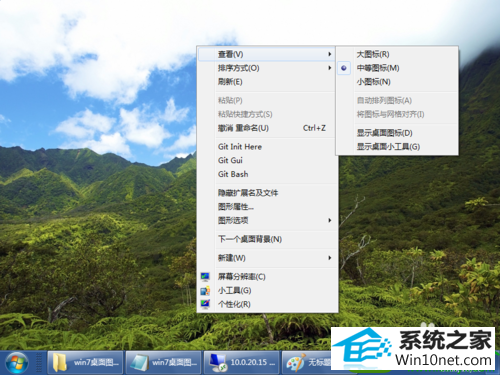500x375 pixels.
Task: Select 小图标(N) view option
Action: coord(397,82)
